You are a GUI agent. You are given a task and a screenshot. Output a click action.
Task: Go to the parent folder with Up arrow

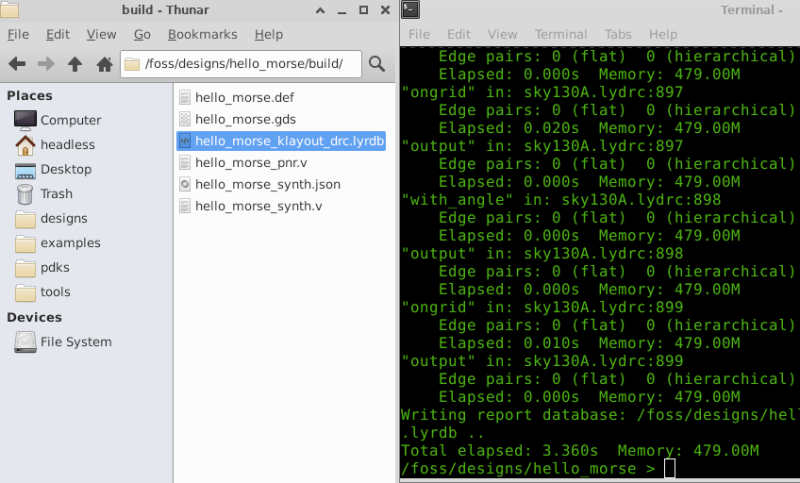click(x=75, y=64)
